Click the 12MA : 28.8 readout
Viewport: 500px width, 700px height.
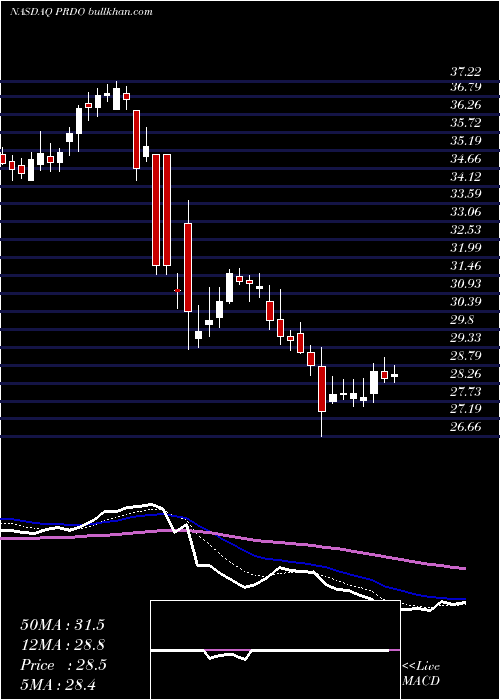click(x=62, y=645)
